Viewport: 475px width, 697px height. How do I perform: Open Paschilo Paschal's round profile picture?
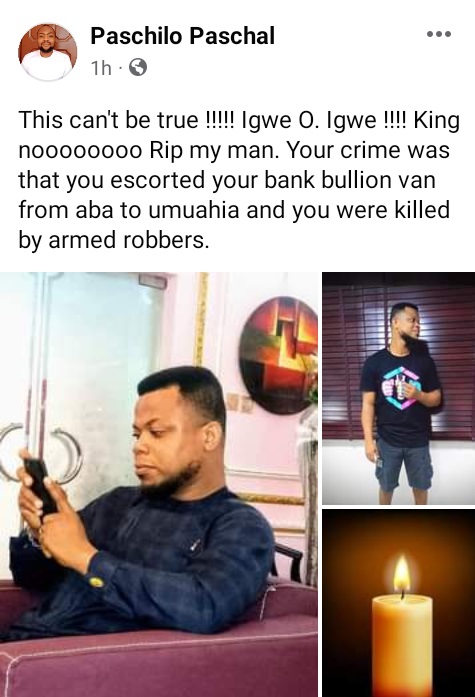pyautogui.click(x=48, y=52)
